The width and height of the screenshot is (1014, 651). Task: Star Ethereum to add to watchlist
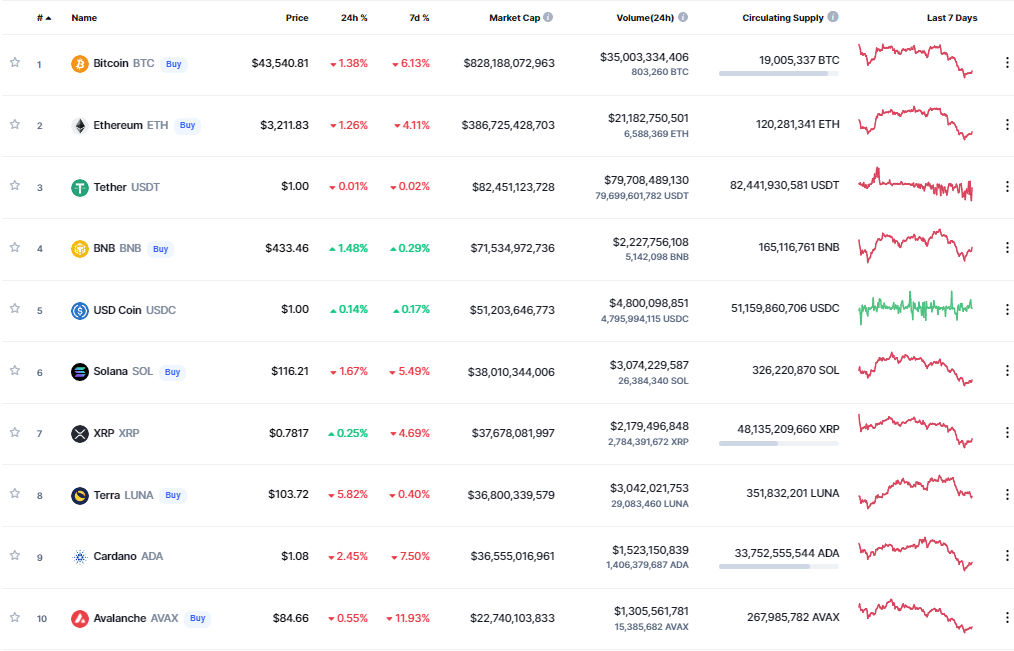[x=15, y=124]
